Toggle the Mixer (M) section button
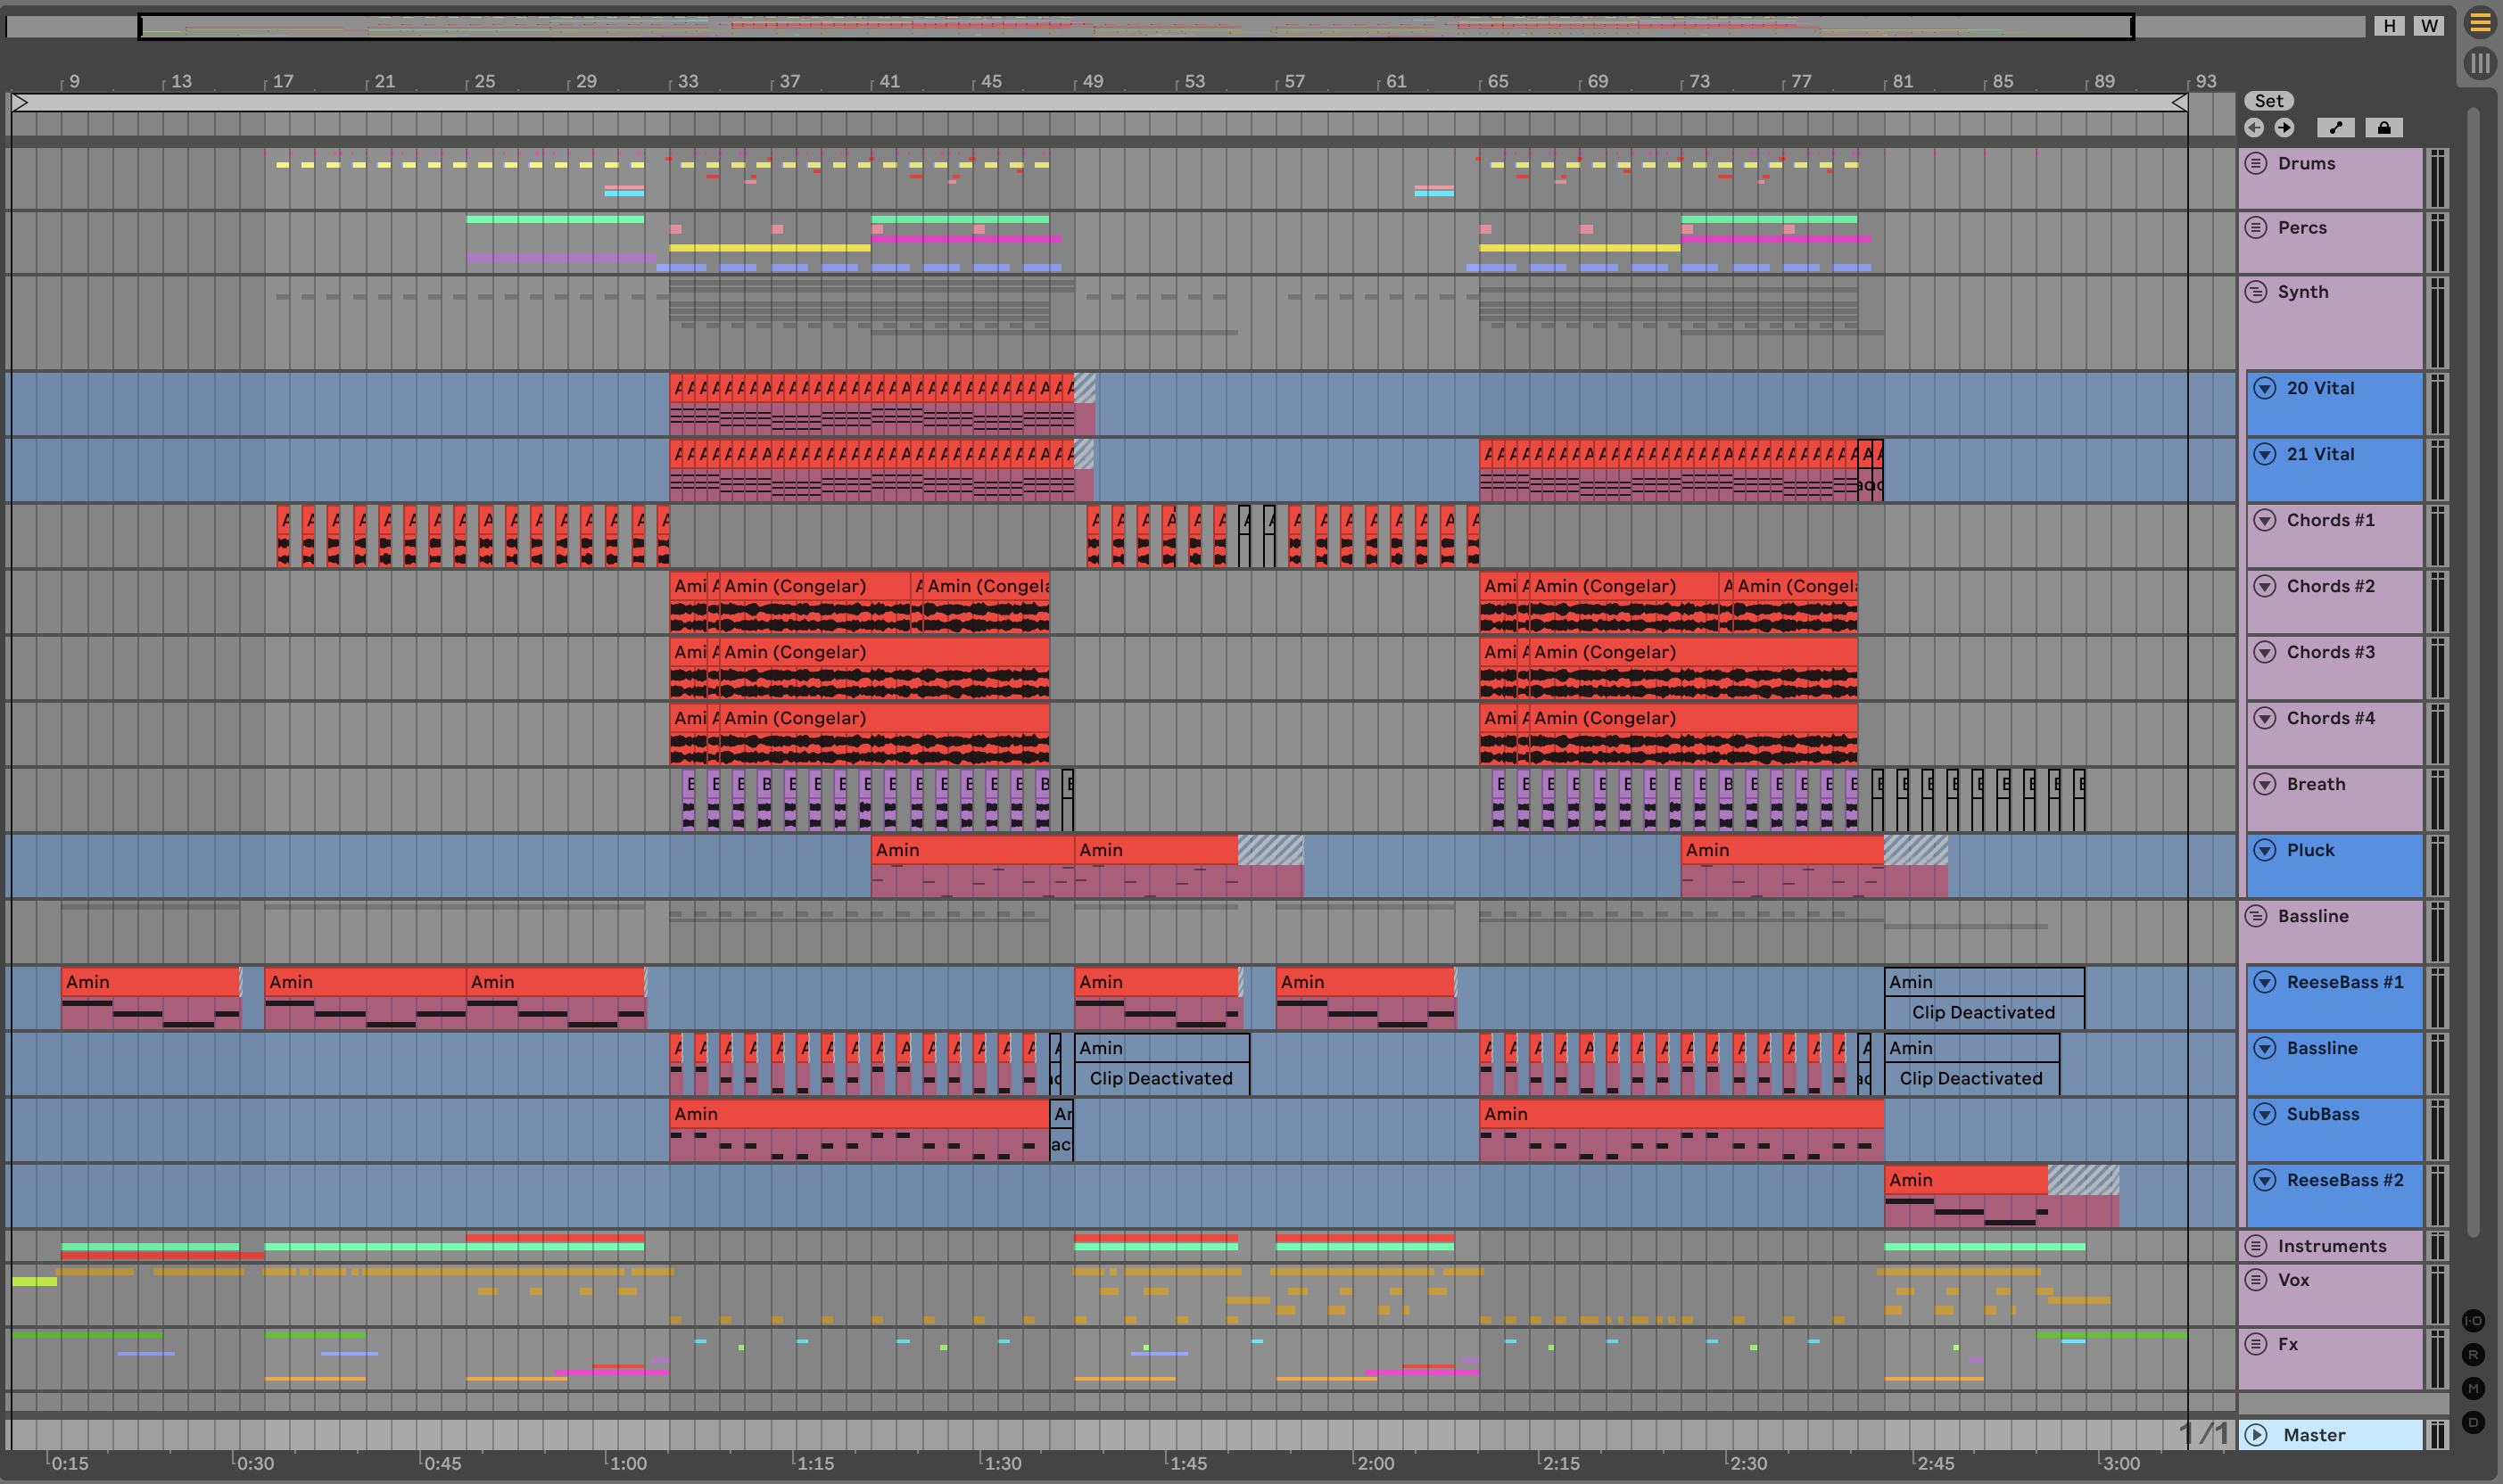The width and height of the screenshot is (2503, 1484). coord(2473,1388)
